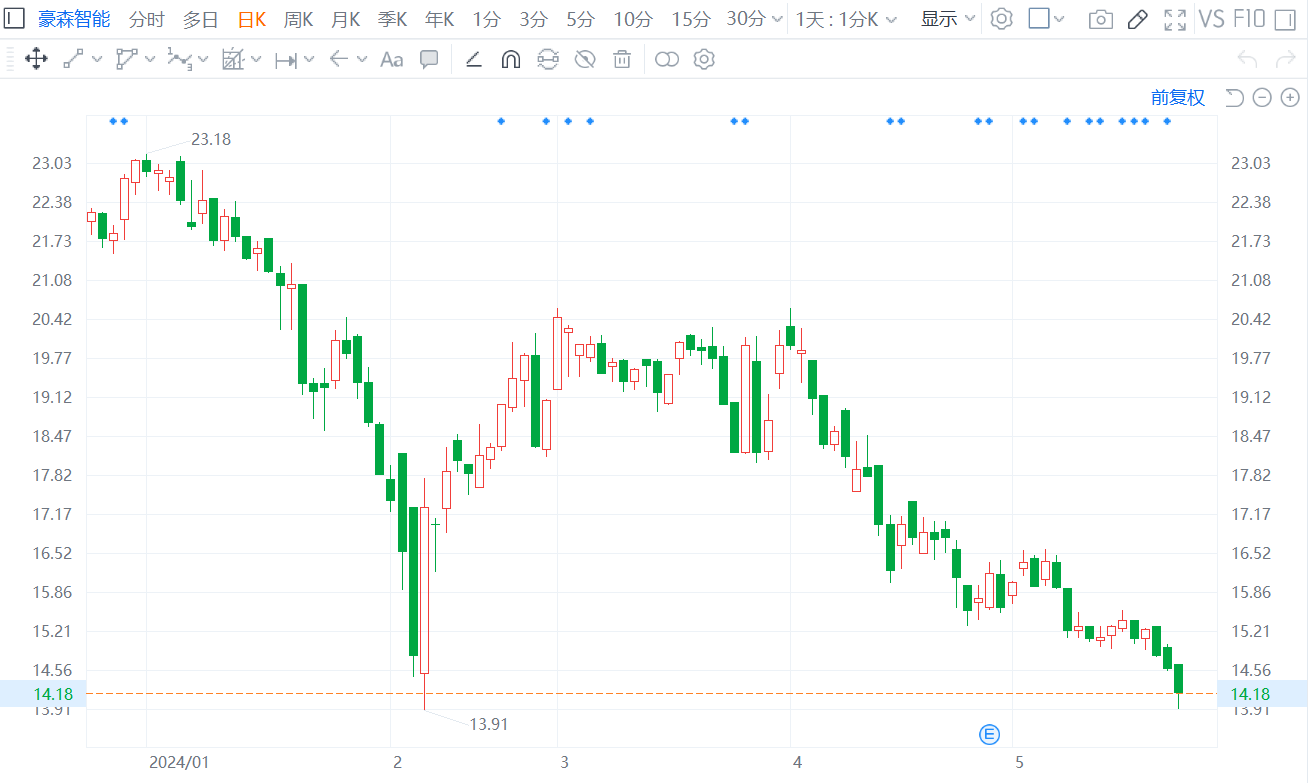Expand the arrow tool dropdown arrow

click(x=362, y=60)
